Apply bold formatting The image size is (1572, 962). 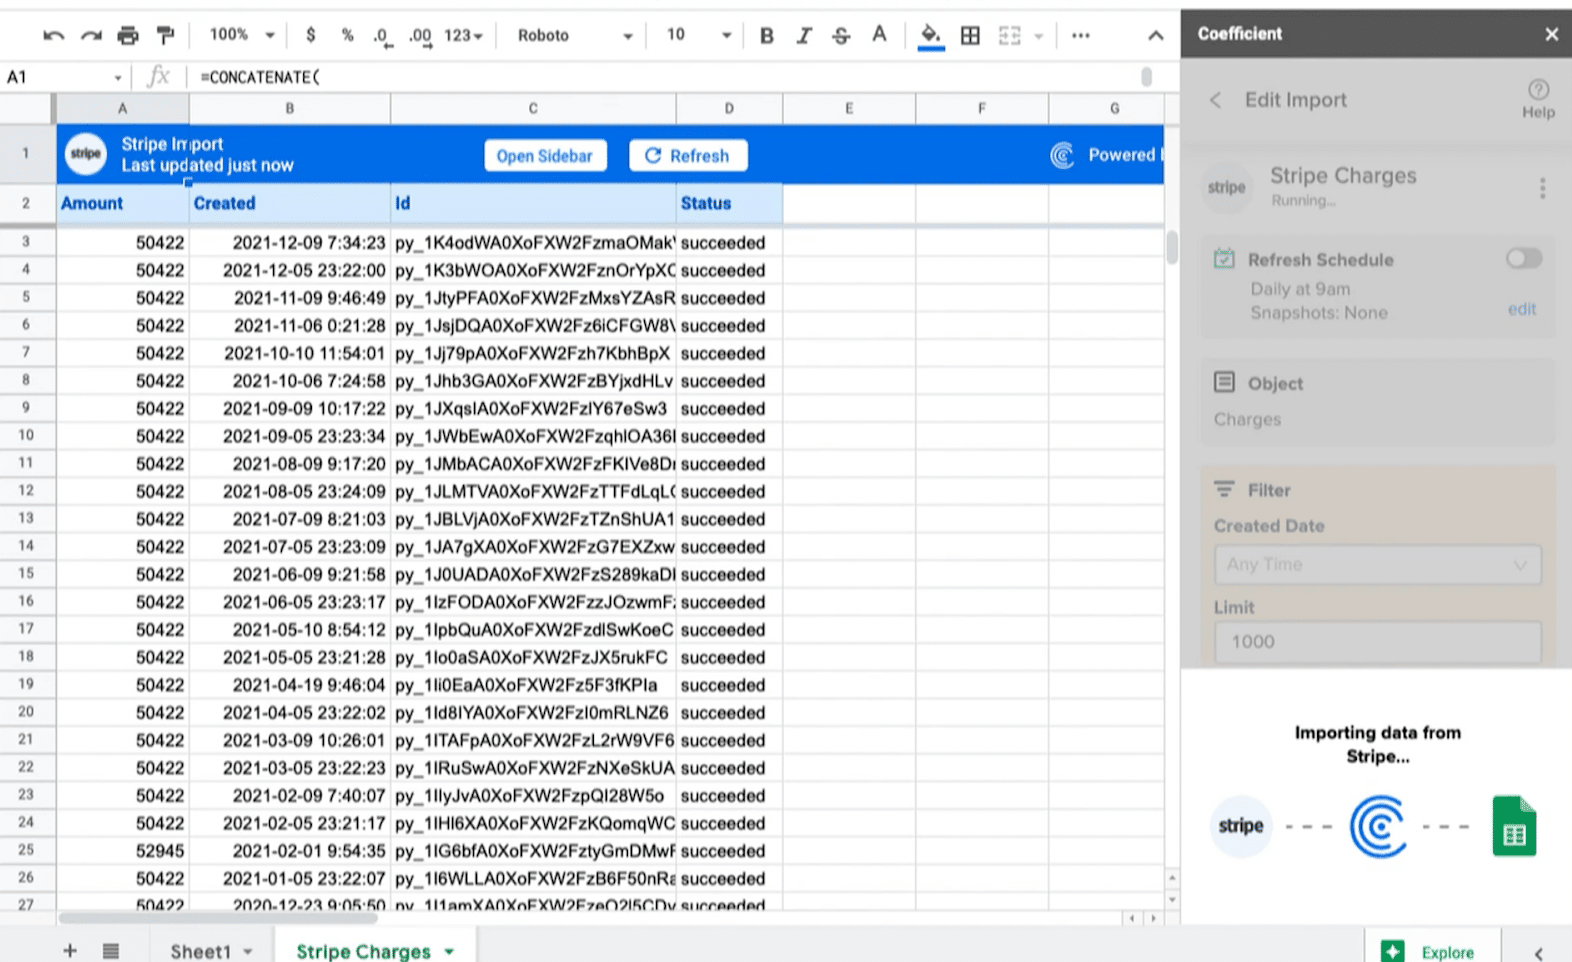(766, 36)
